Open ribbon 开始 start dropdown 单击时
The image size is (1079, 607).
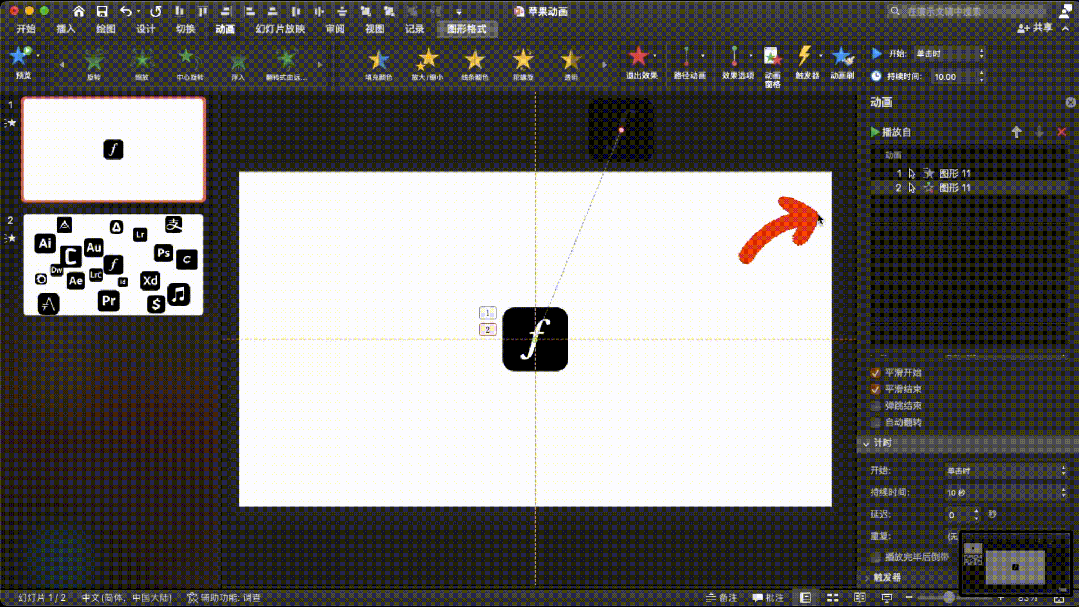[948, 53]
